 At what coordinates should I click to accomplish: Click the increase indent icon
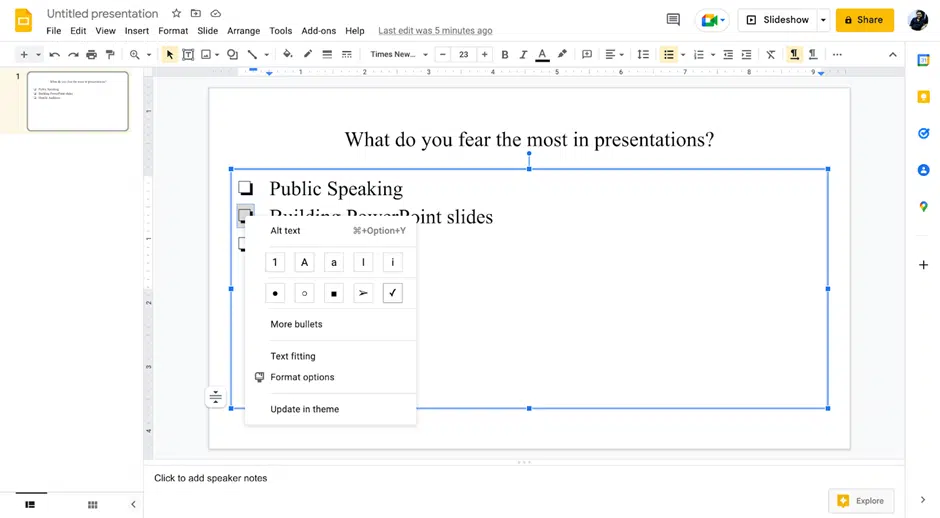click(746, 55)
